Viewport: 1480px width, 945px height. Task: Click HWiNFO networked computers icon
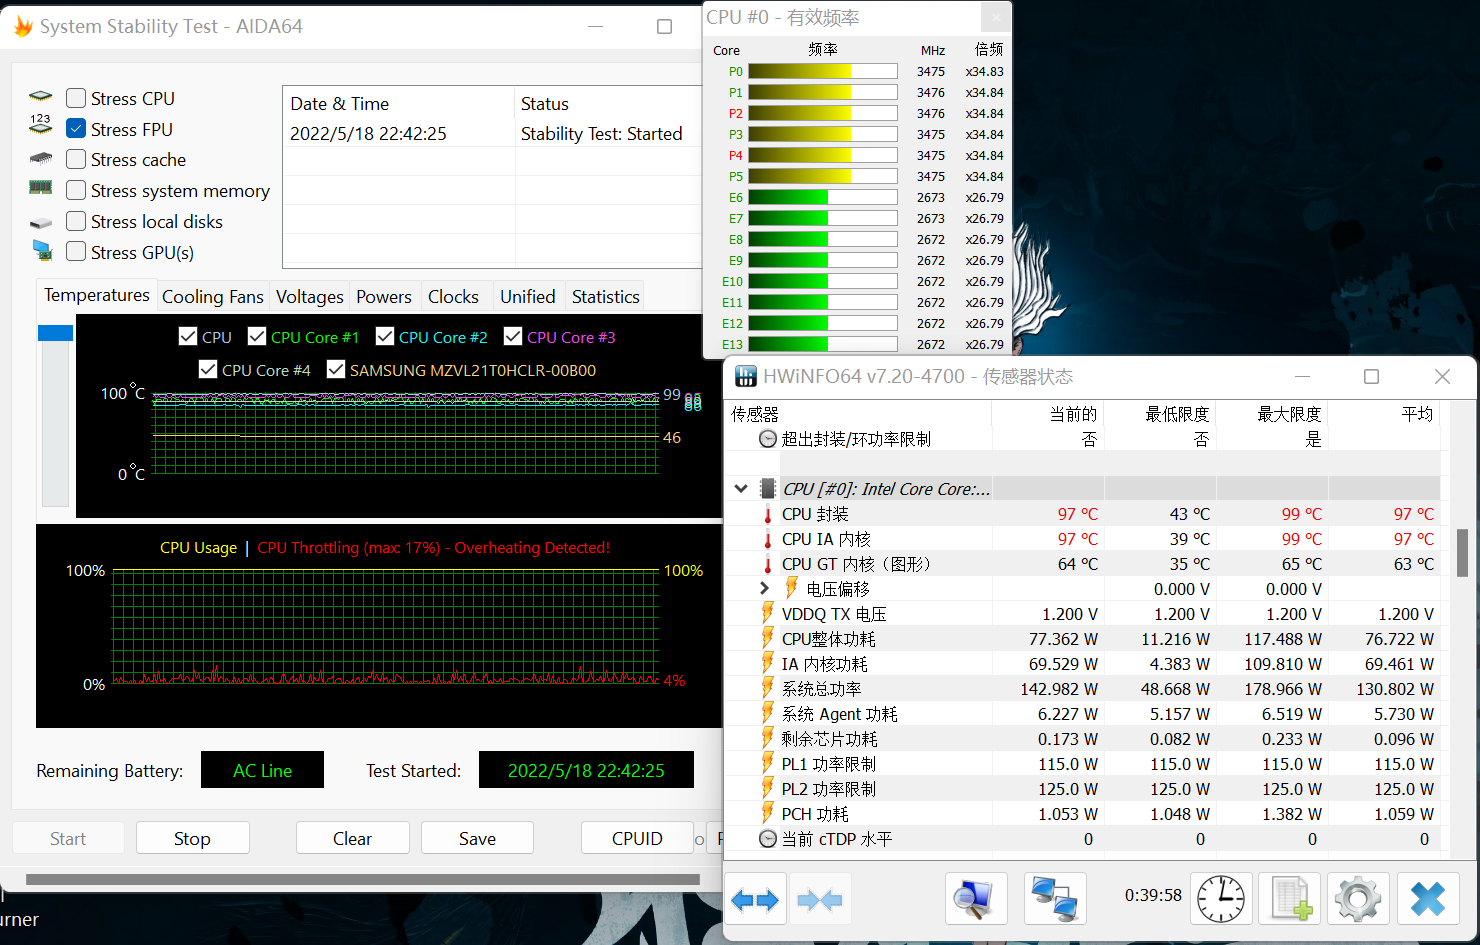point(1055,898)
